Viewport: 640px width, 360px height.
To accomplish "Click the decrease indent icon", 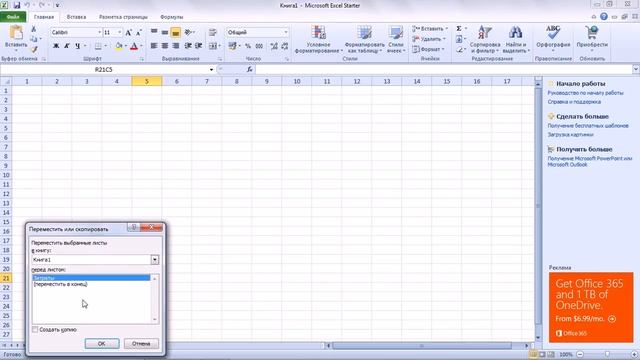I will pyautogui.click(x=188, y=46).
